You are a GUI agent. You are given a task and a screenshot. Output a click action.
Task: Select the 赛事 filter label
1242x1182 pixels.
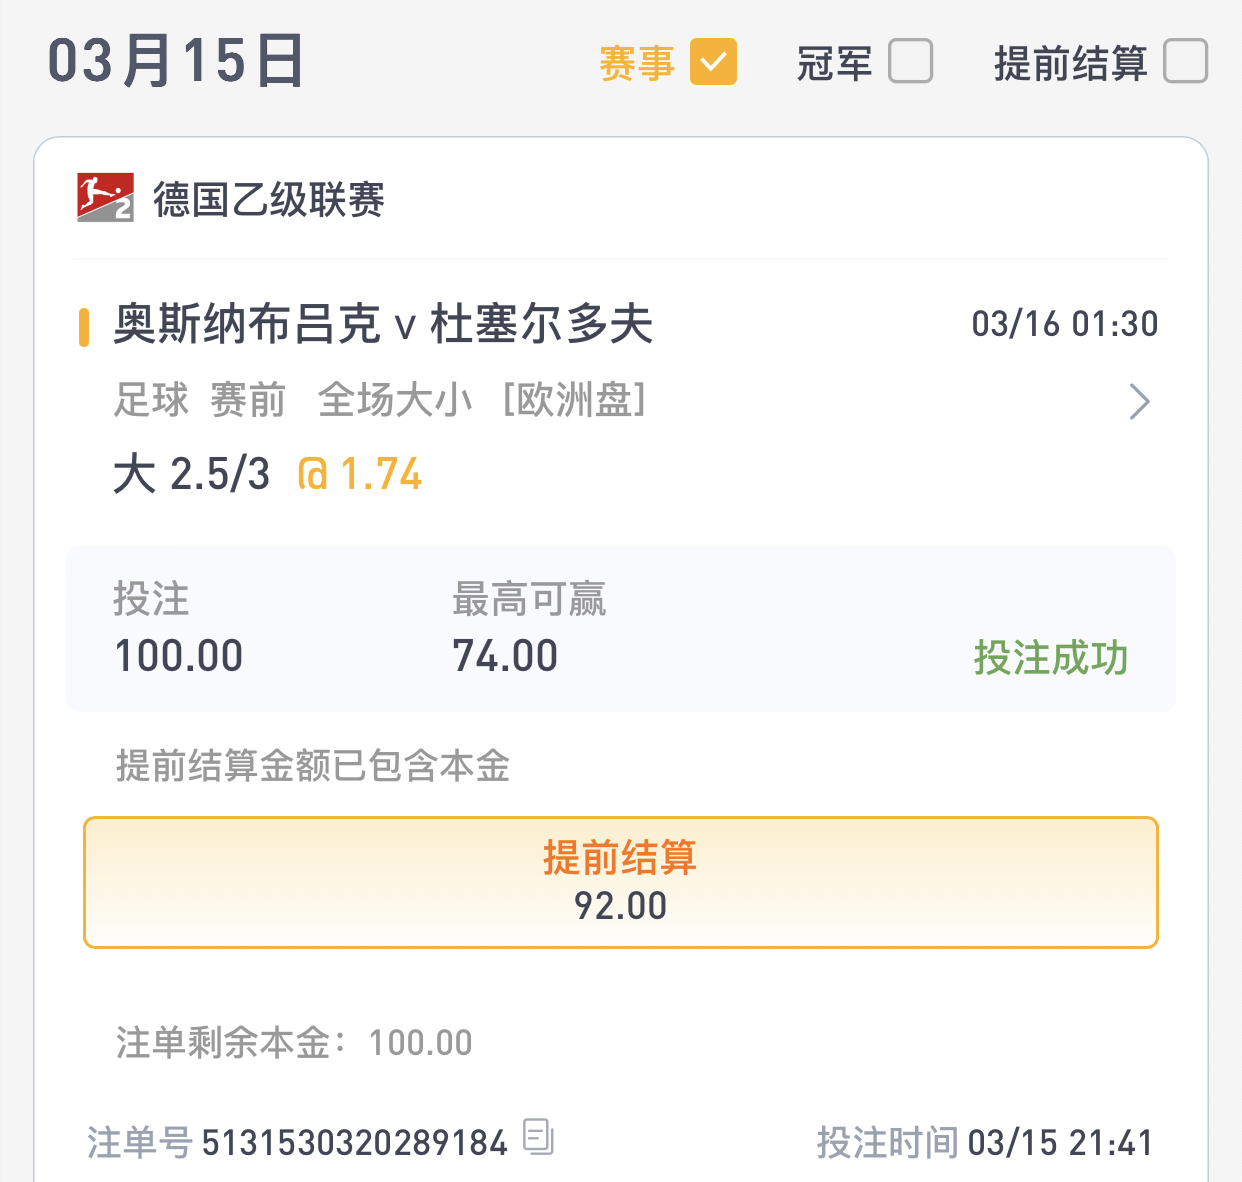pyautogui.click(x=636, y=63)
